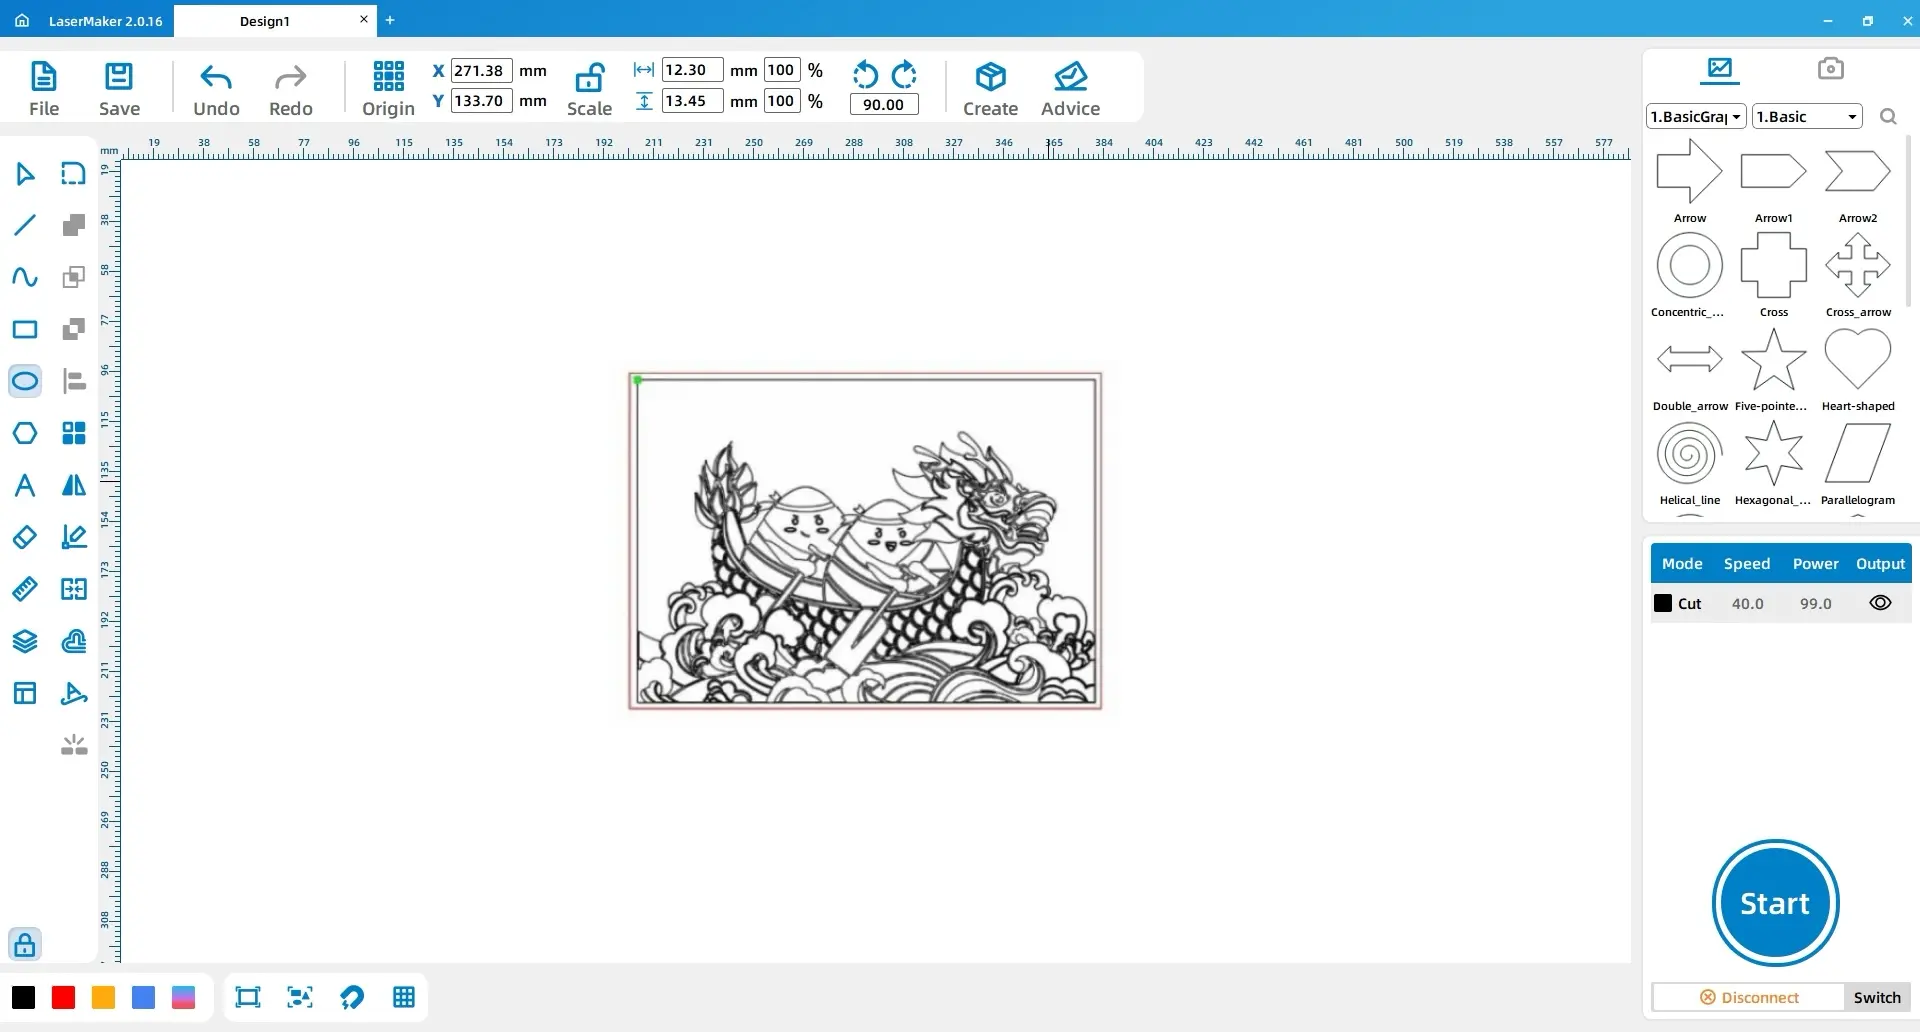Viewport: 1920px width, 1032px height.
Task: Open the File menu
Action: [44, 89]
